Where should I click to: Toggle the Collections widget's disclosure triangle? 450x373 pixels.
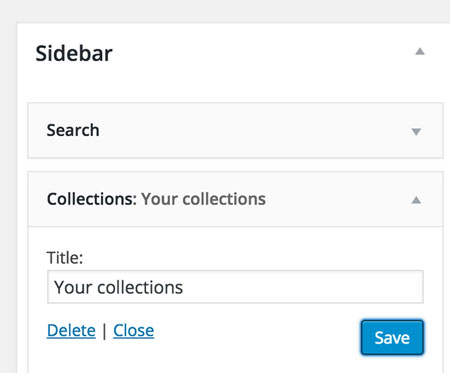[x=416, y=200]
